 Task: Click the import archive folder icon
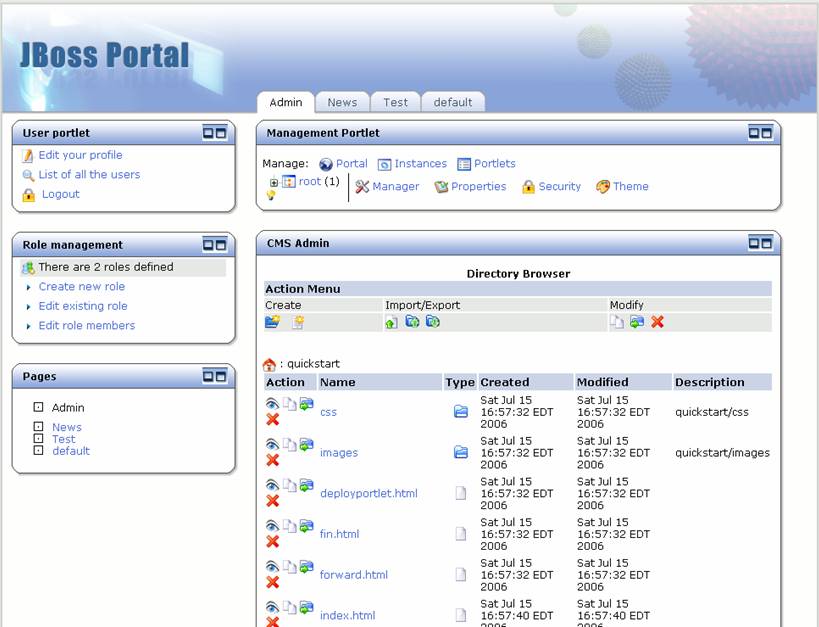pos(412,322)
